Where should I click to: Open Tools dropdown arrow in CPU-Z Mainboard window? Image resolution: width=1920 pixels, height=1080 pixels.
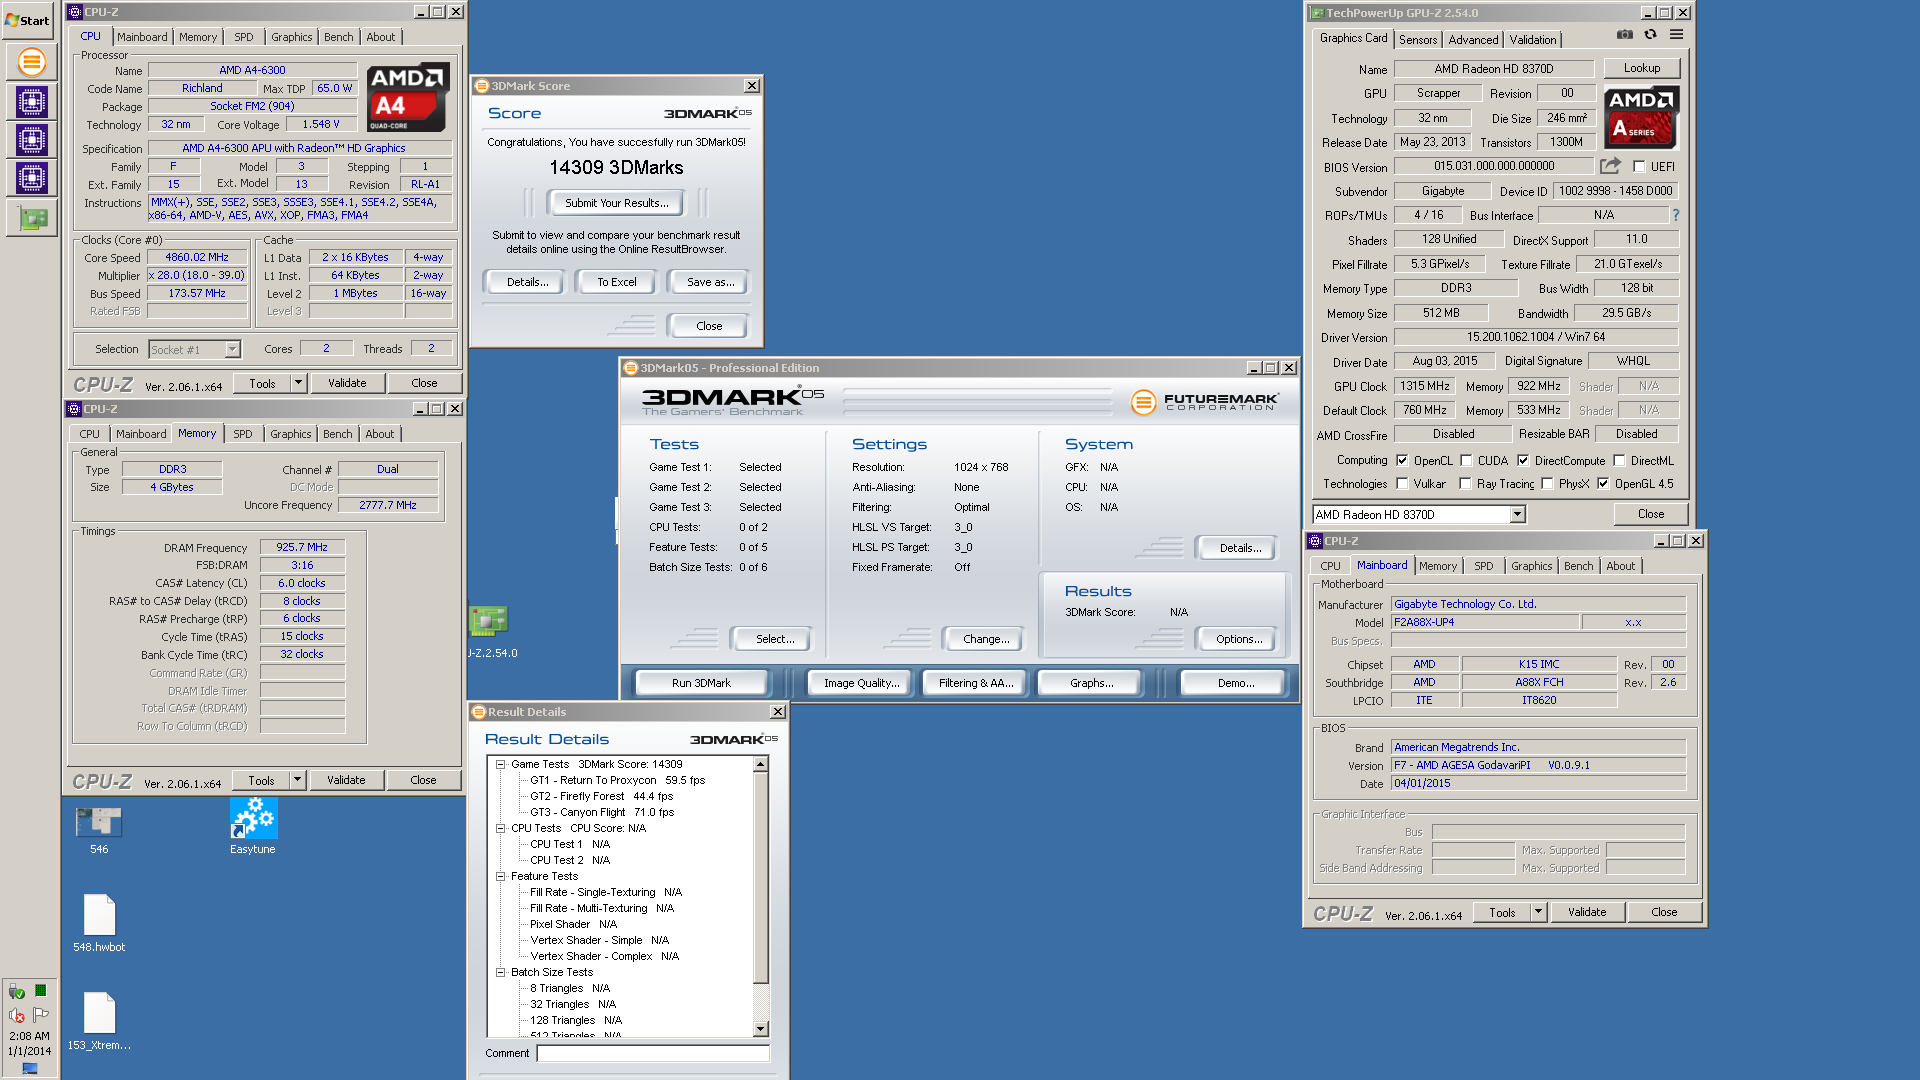tap(1538, 912)
